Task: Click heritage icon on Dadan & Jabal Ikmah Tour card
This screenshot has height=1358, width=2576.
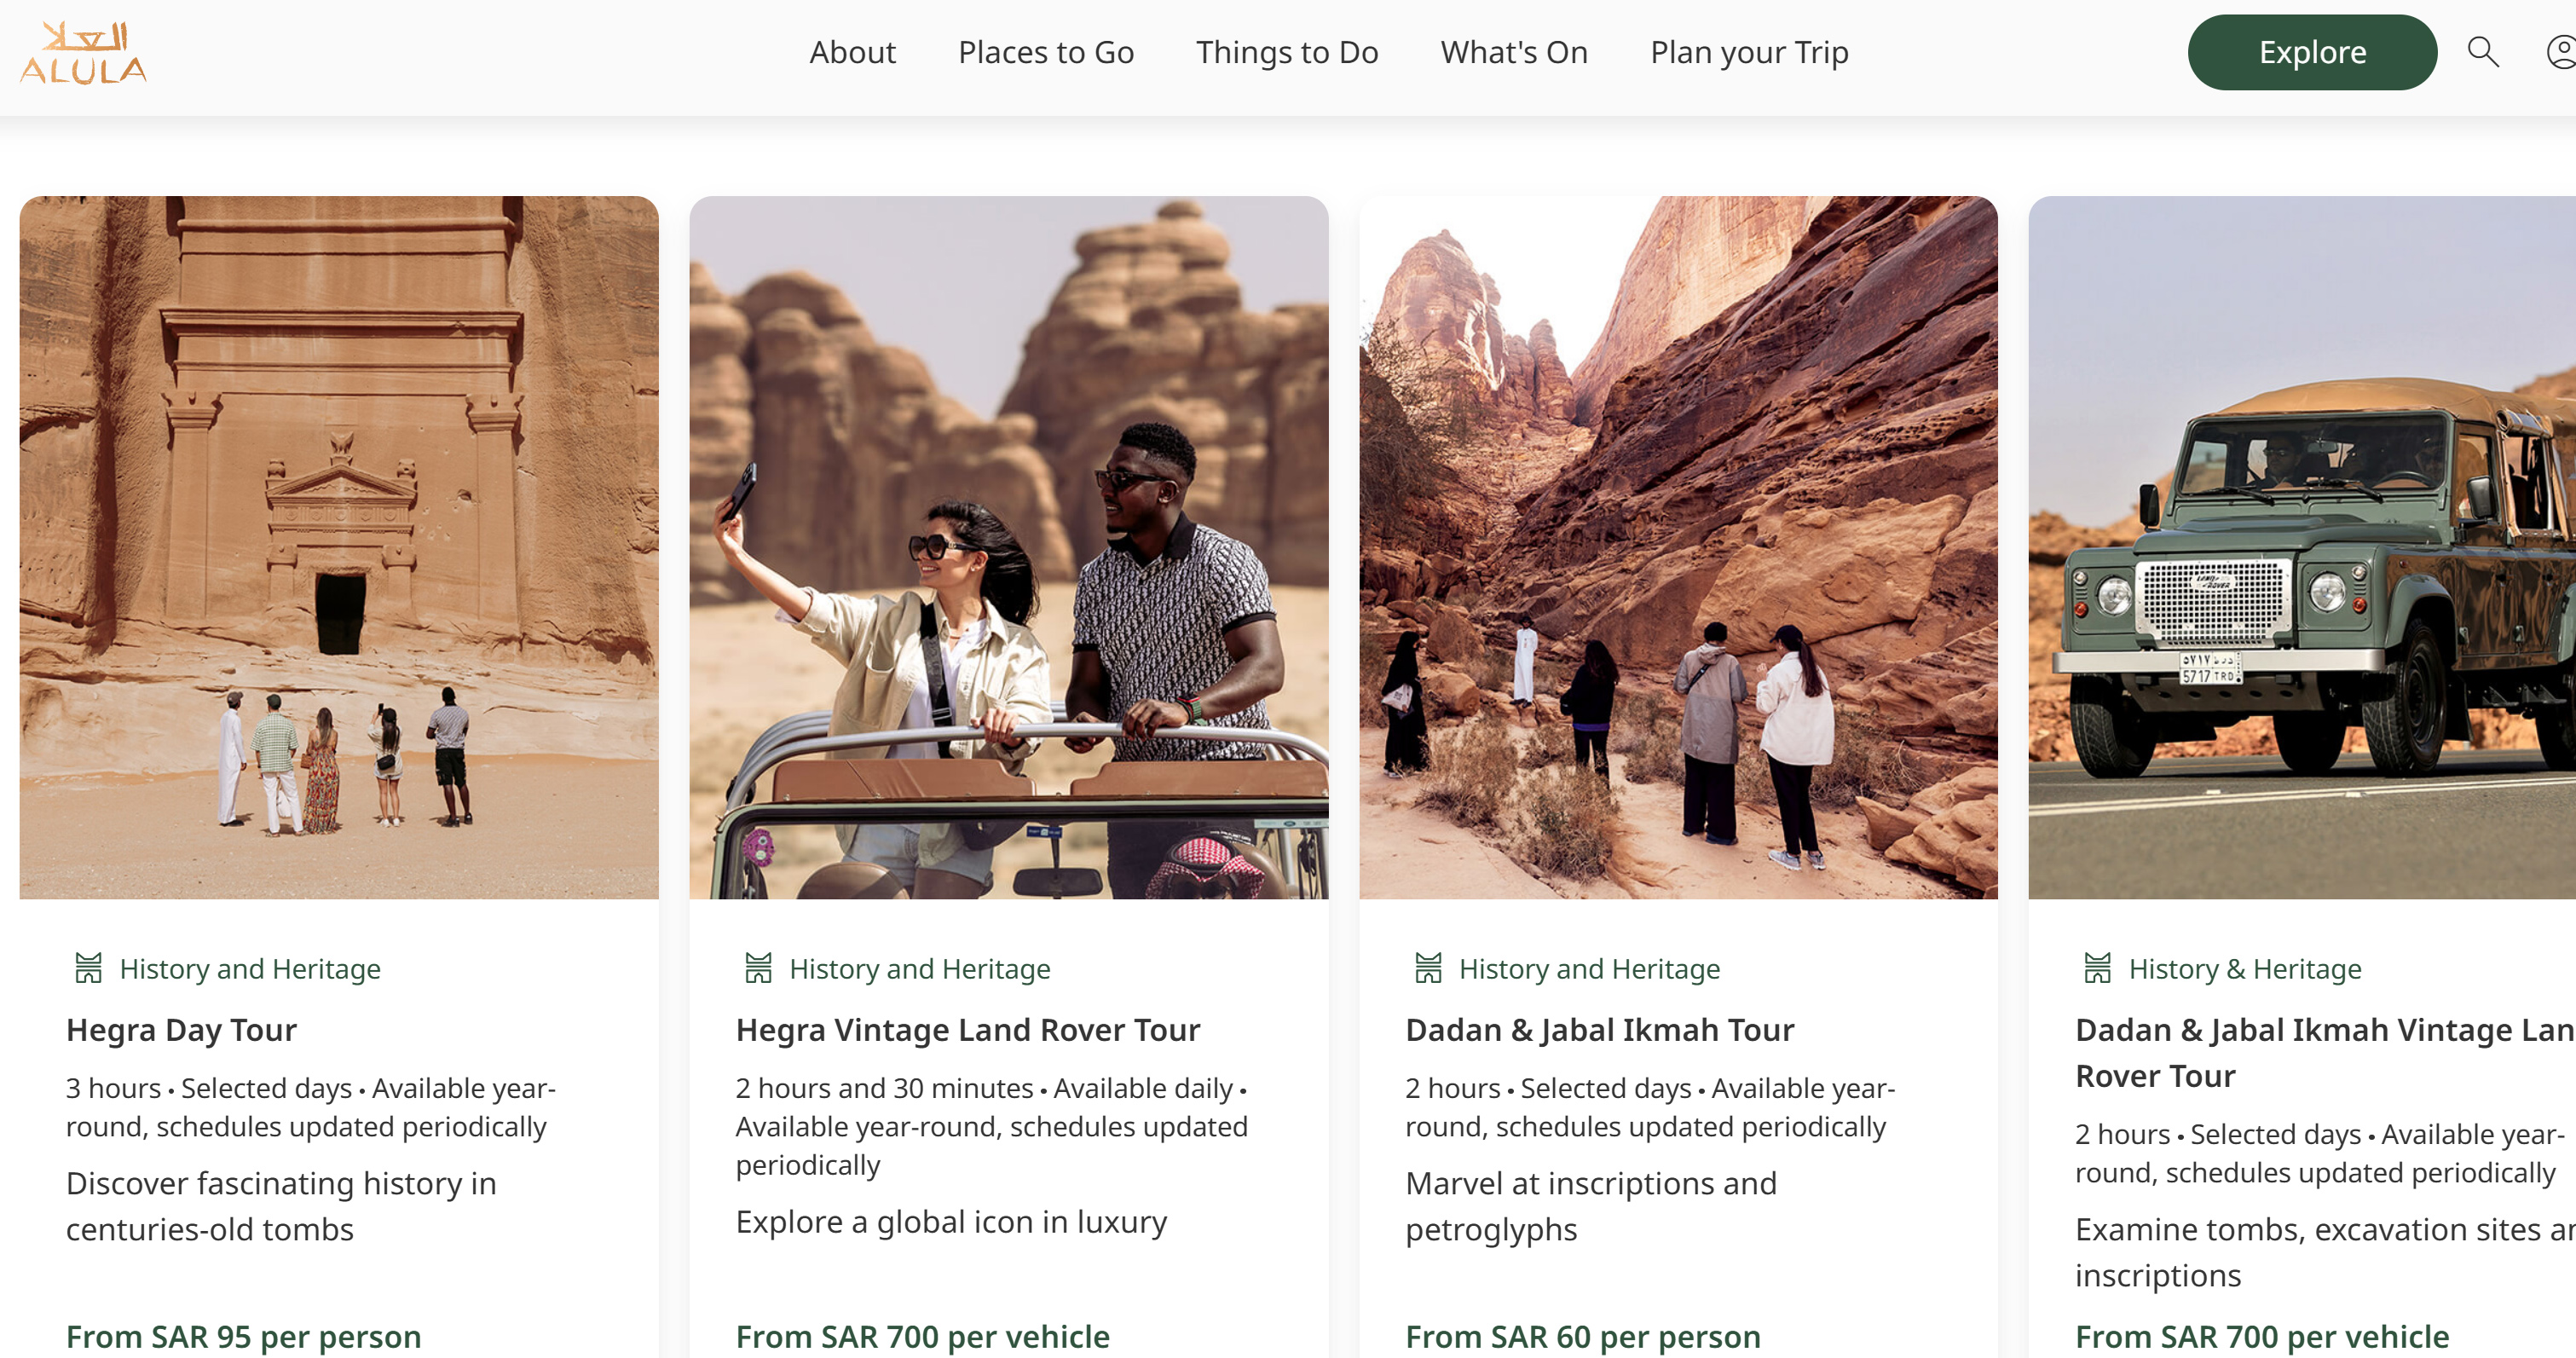Action: point(1428,968)
